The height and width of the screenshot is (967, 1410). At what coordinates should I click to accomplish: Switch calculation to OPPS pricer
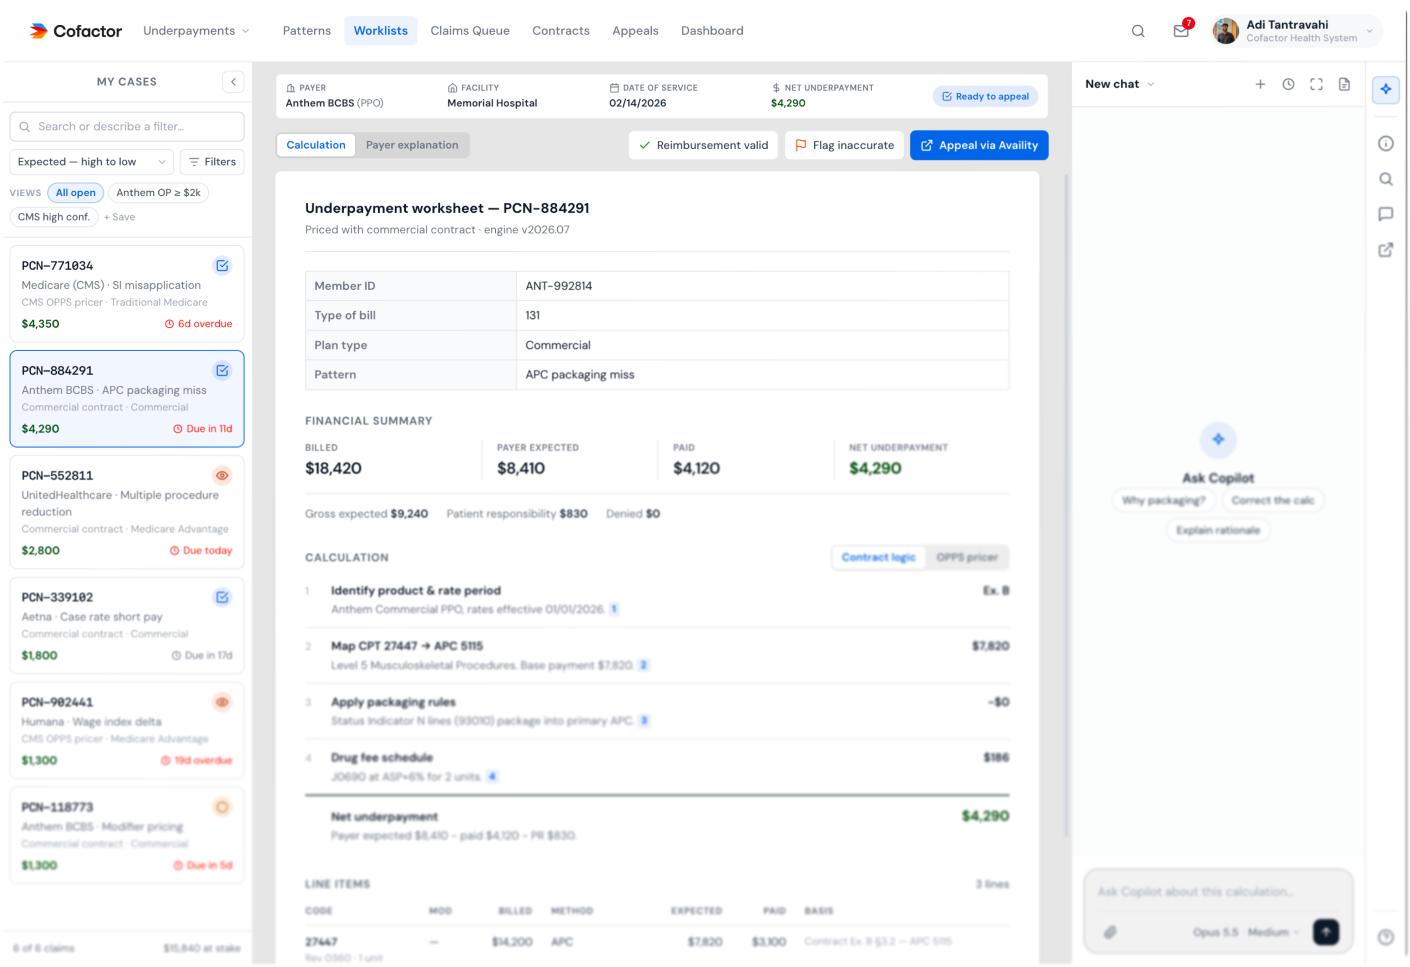point(967,558)
